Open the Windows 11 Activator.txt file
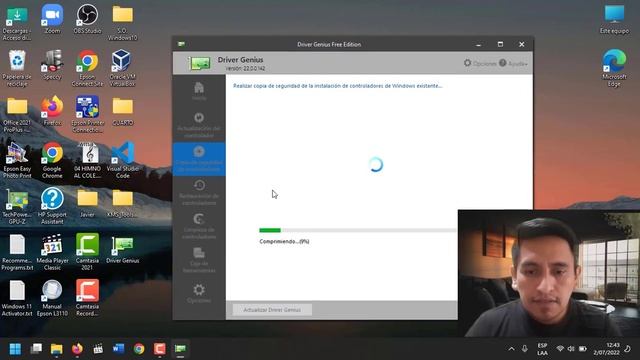The image size is (640, 360). point(17,298)
